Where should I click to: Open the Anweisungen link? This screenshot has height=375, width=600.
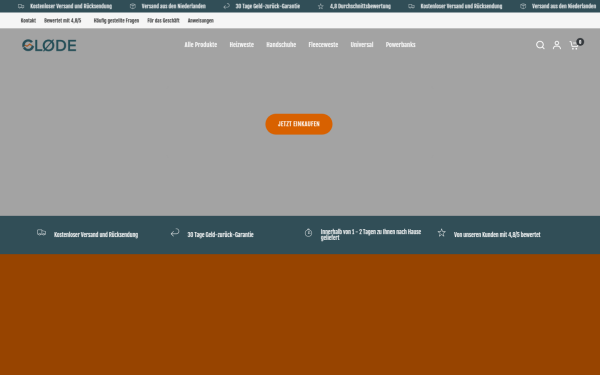[x=201, y=21]
